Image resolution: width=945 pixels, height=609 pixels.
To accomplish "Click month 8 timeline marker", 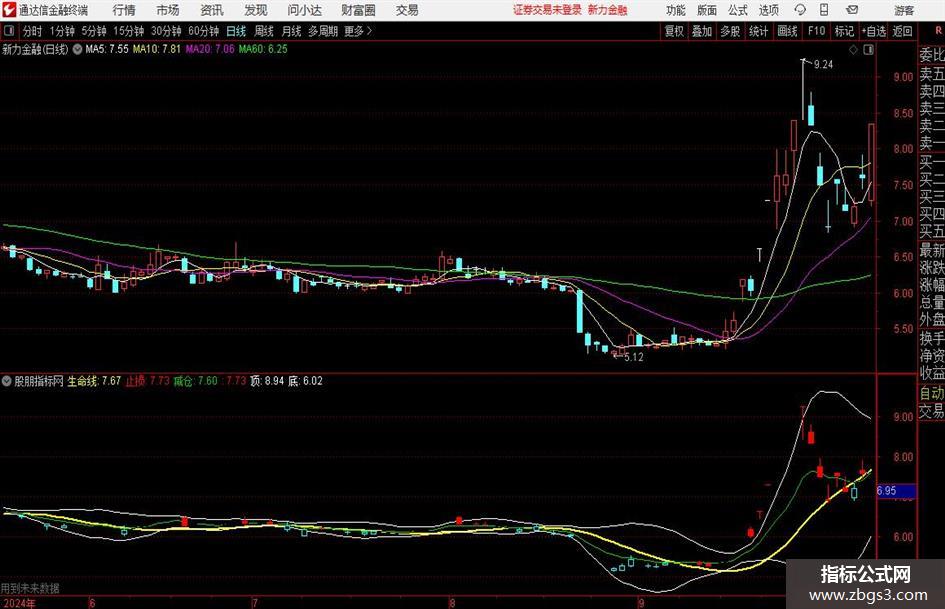I will tap(451, 603).
